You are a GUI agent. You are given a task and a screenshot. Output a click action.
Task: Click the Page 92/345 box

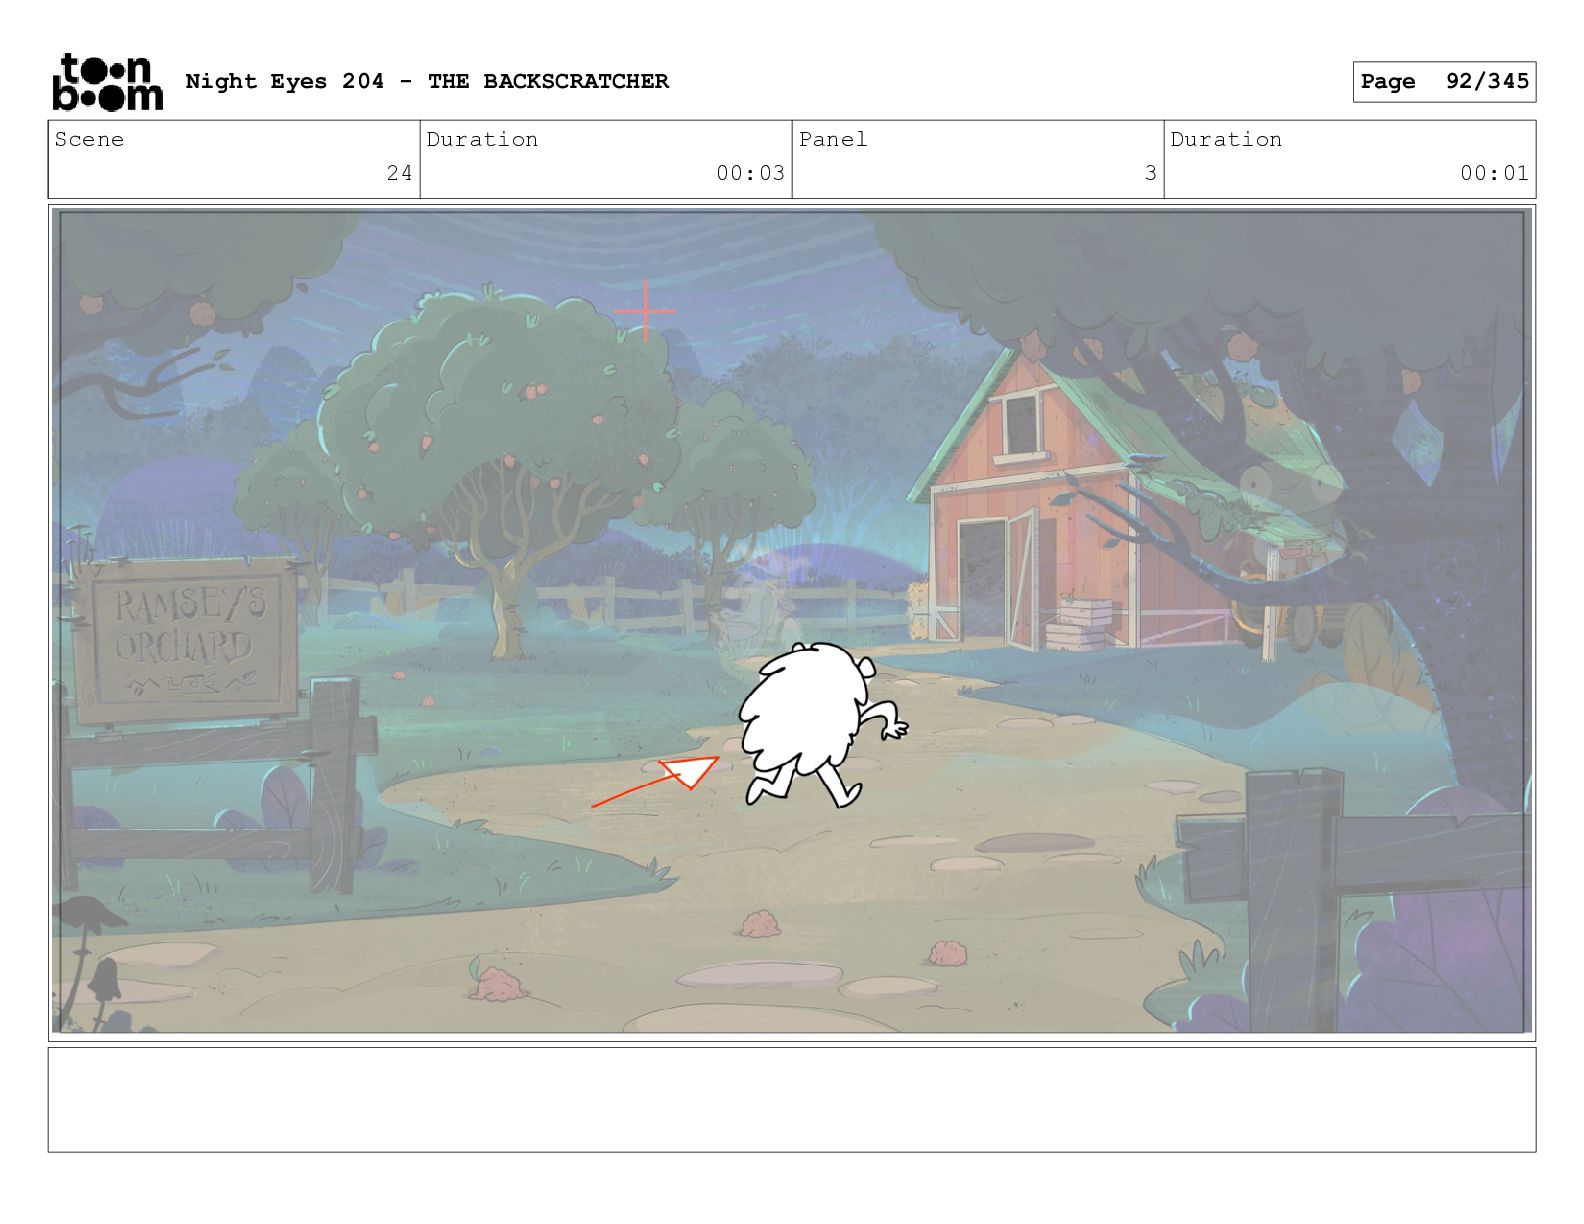pyautogui.click(x=1443, y=82)
